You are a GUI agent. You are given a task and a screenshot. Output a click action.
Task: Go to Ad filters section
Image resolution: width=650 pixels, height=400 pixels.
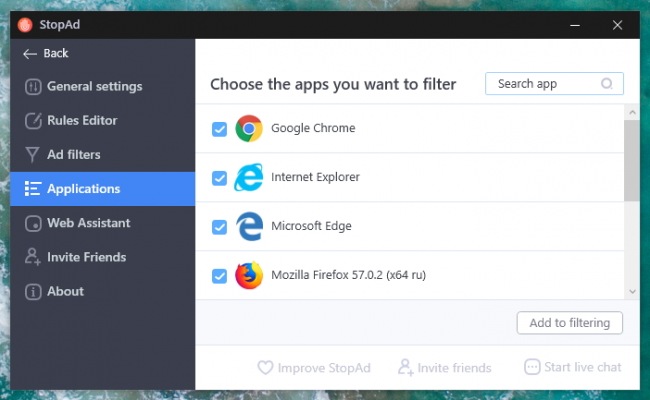[102, 155]
